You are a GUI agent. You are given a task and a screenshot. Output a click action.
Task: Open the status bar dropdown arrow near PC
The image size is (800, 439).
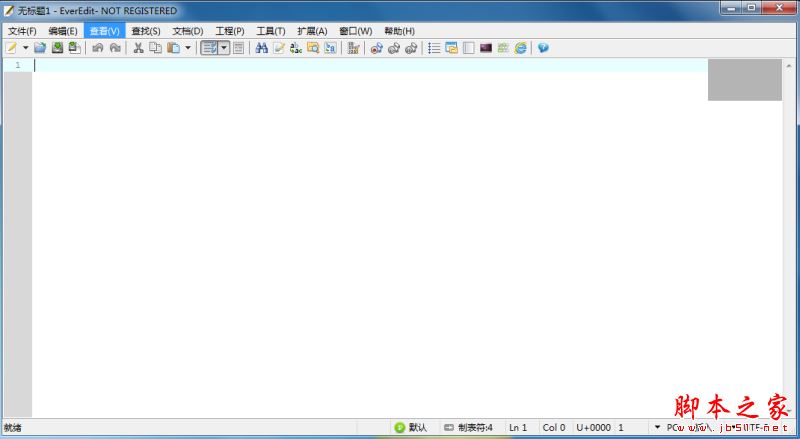tap(657, 427)
